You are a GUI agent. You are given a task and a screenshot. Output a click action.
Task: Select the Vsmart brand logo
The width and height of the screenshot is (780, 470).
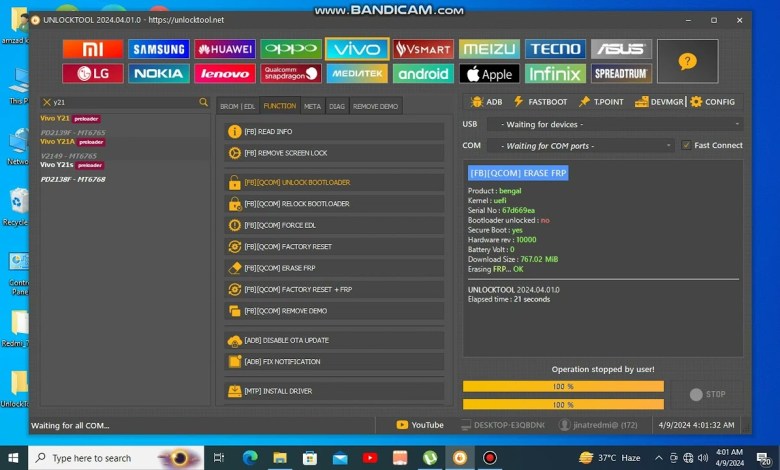(423, 49)
